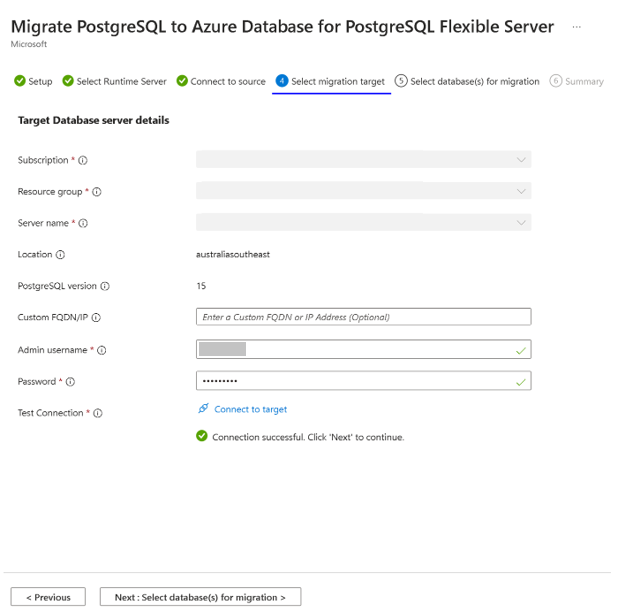Click the Test Connection info icon
The width and height of the screenshot is (633, 612).
click(x=98, y=413)
